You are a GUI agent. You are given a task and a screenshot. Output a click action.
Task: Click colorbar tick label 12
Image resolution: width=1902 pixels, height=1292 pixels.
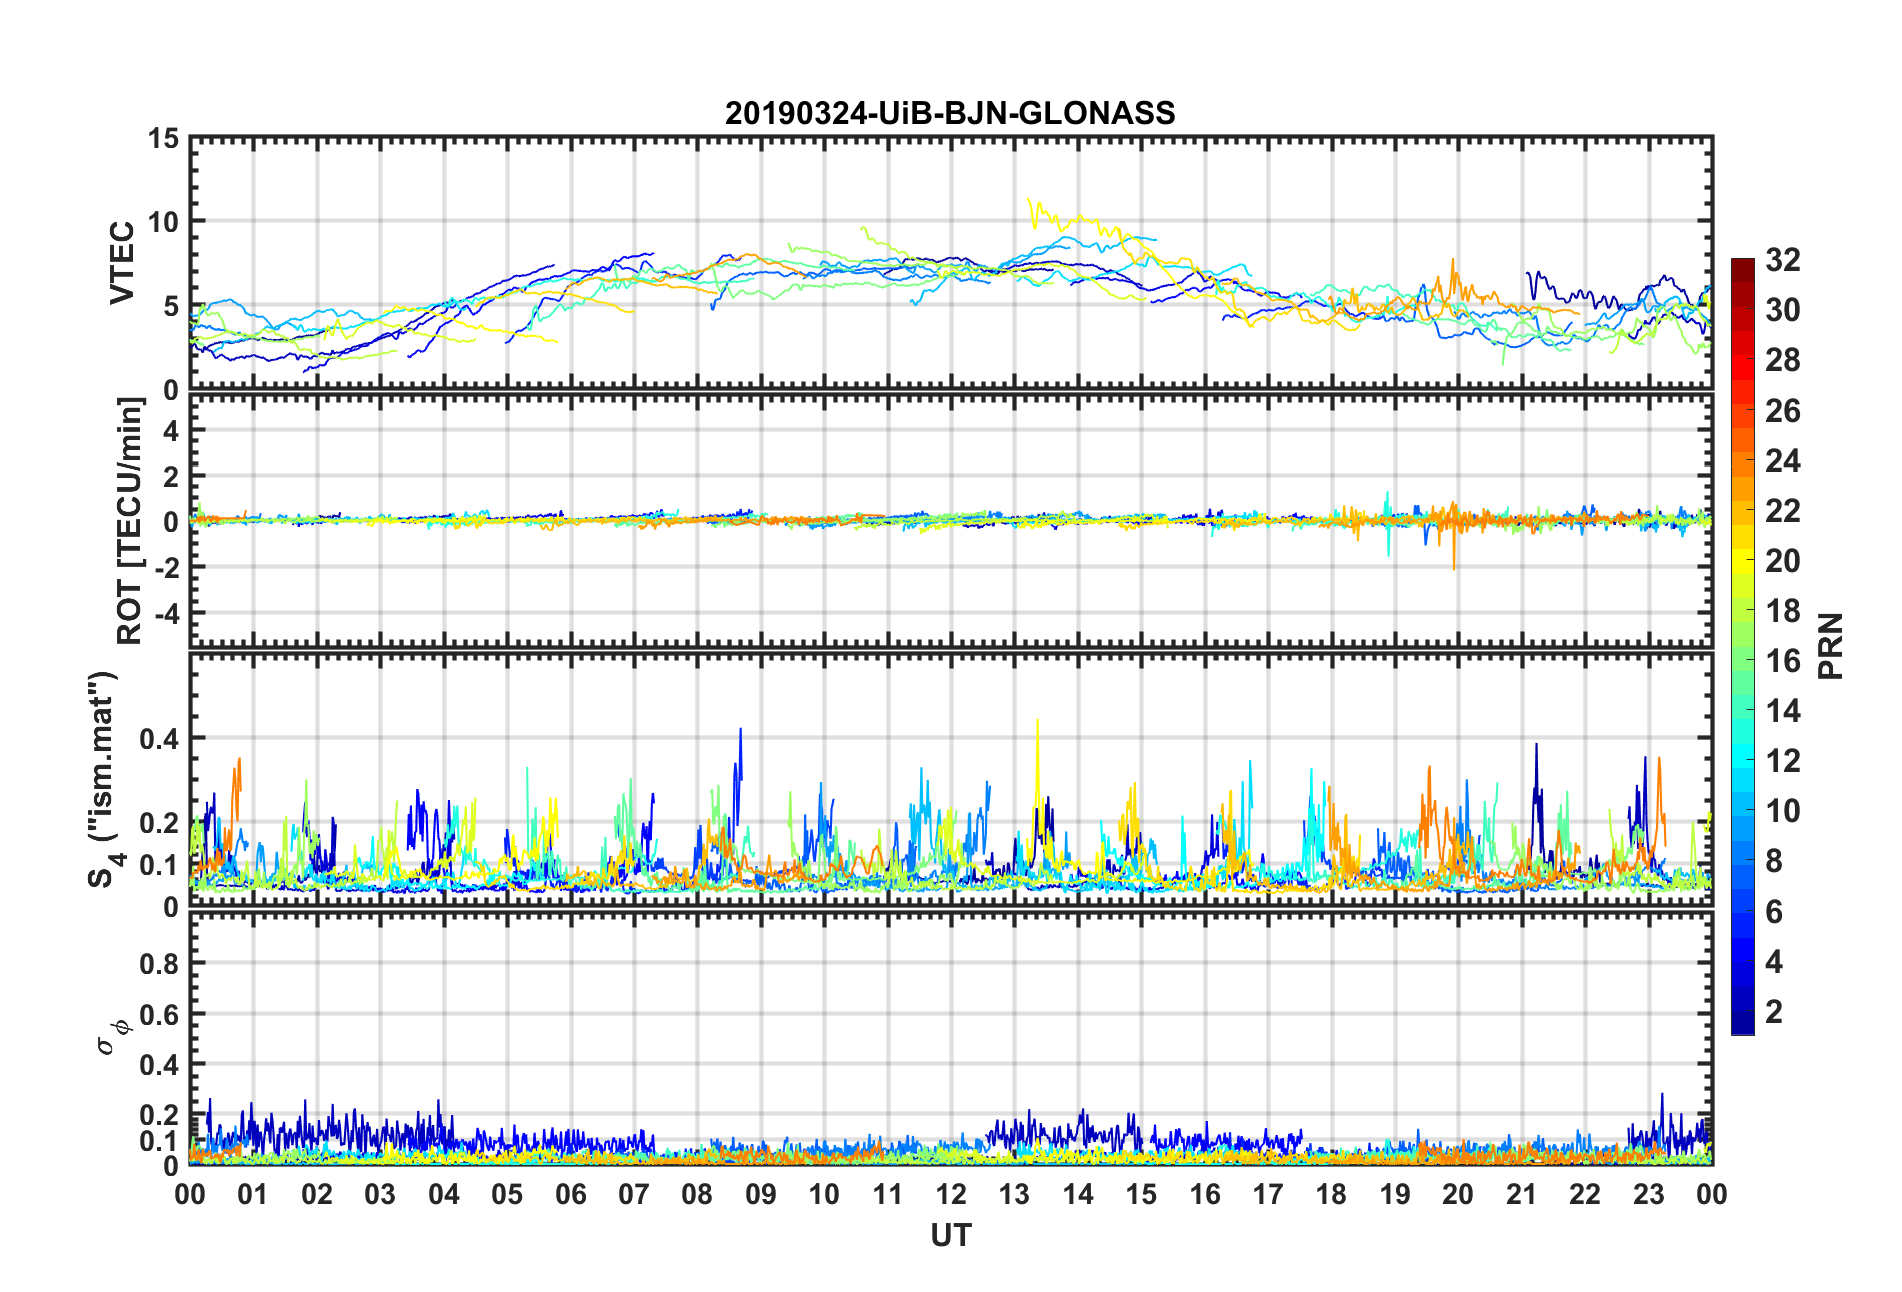[1783, 760]
